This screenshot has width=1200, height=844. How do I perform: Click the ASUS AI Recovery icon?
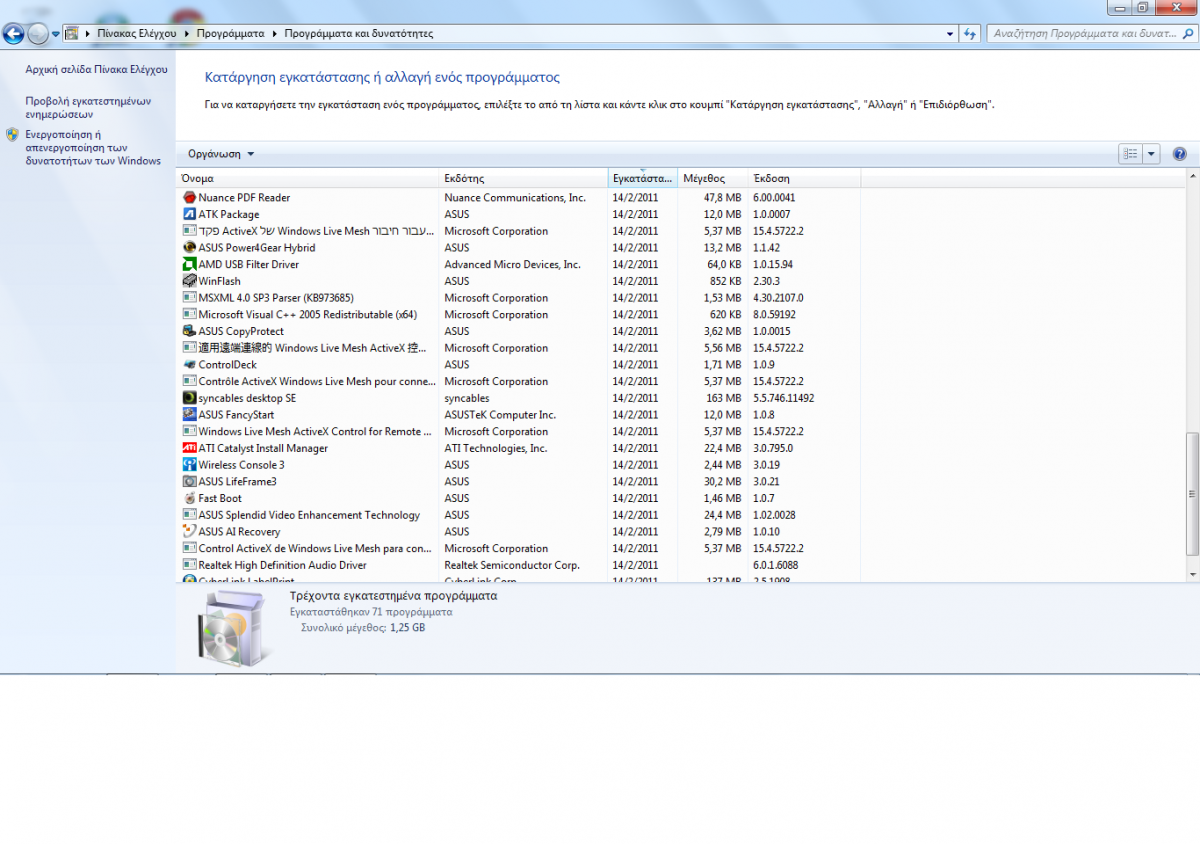pyautogui.click(x=190, y=532)
